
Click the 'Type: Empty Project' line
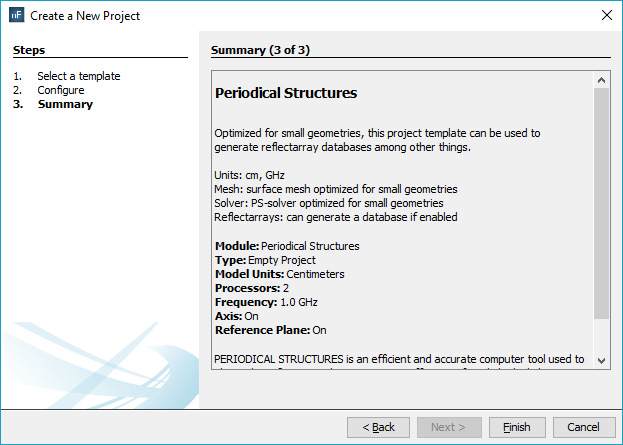tap(265, 260)
